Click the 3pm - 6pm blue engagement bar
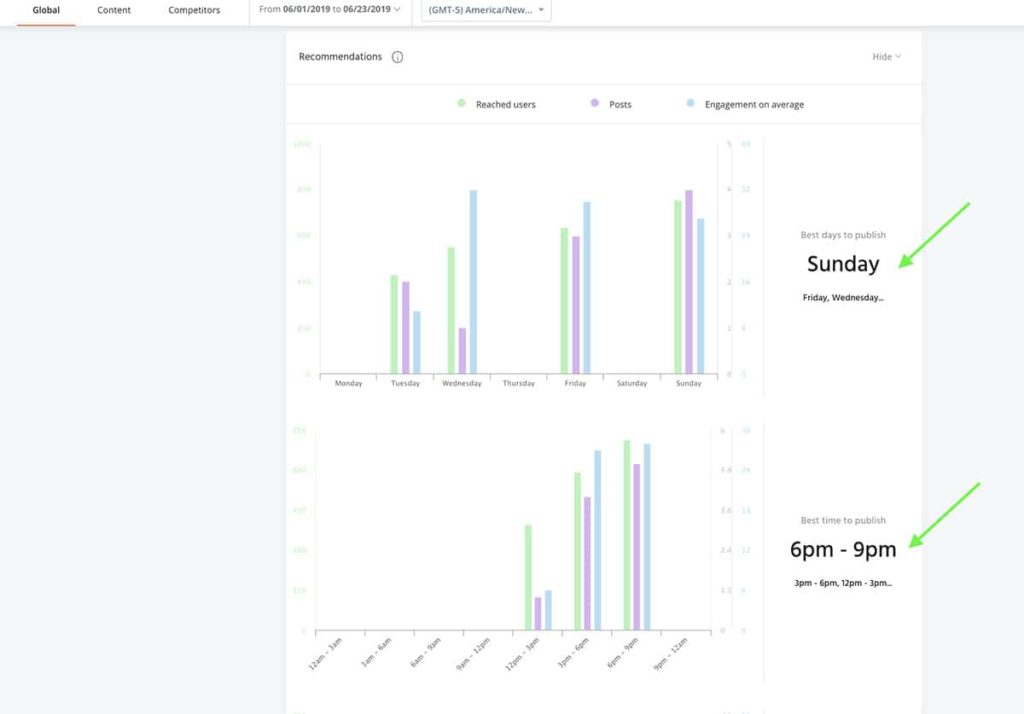Screen dimensions: 1024x714 point(598,540)
